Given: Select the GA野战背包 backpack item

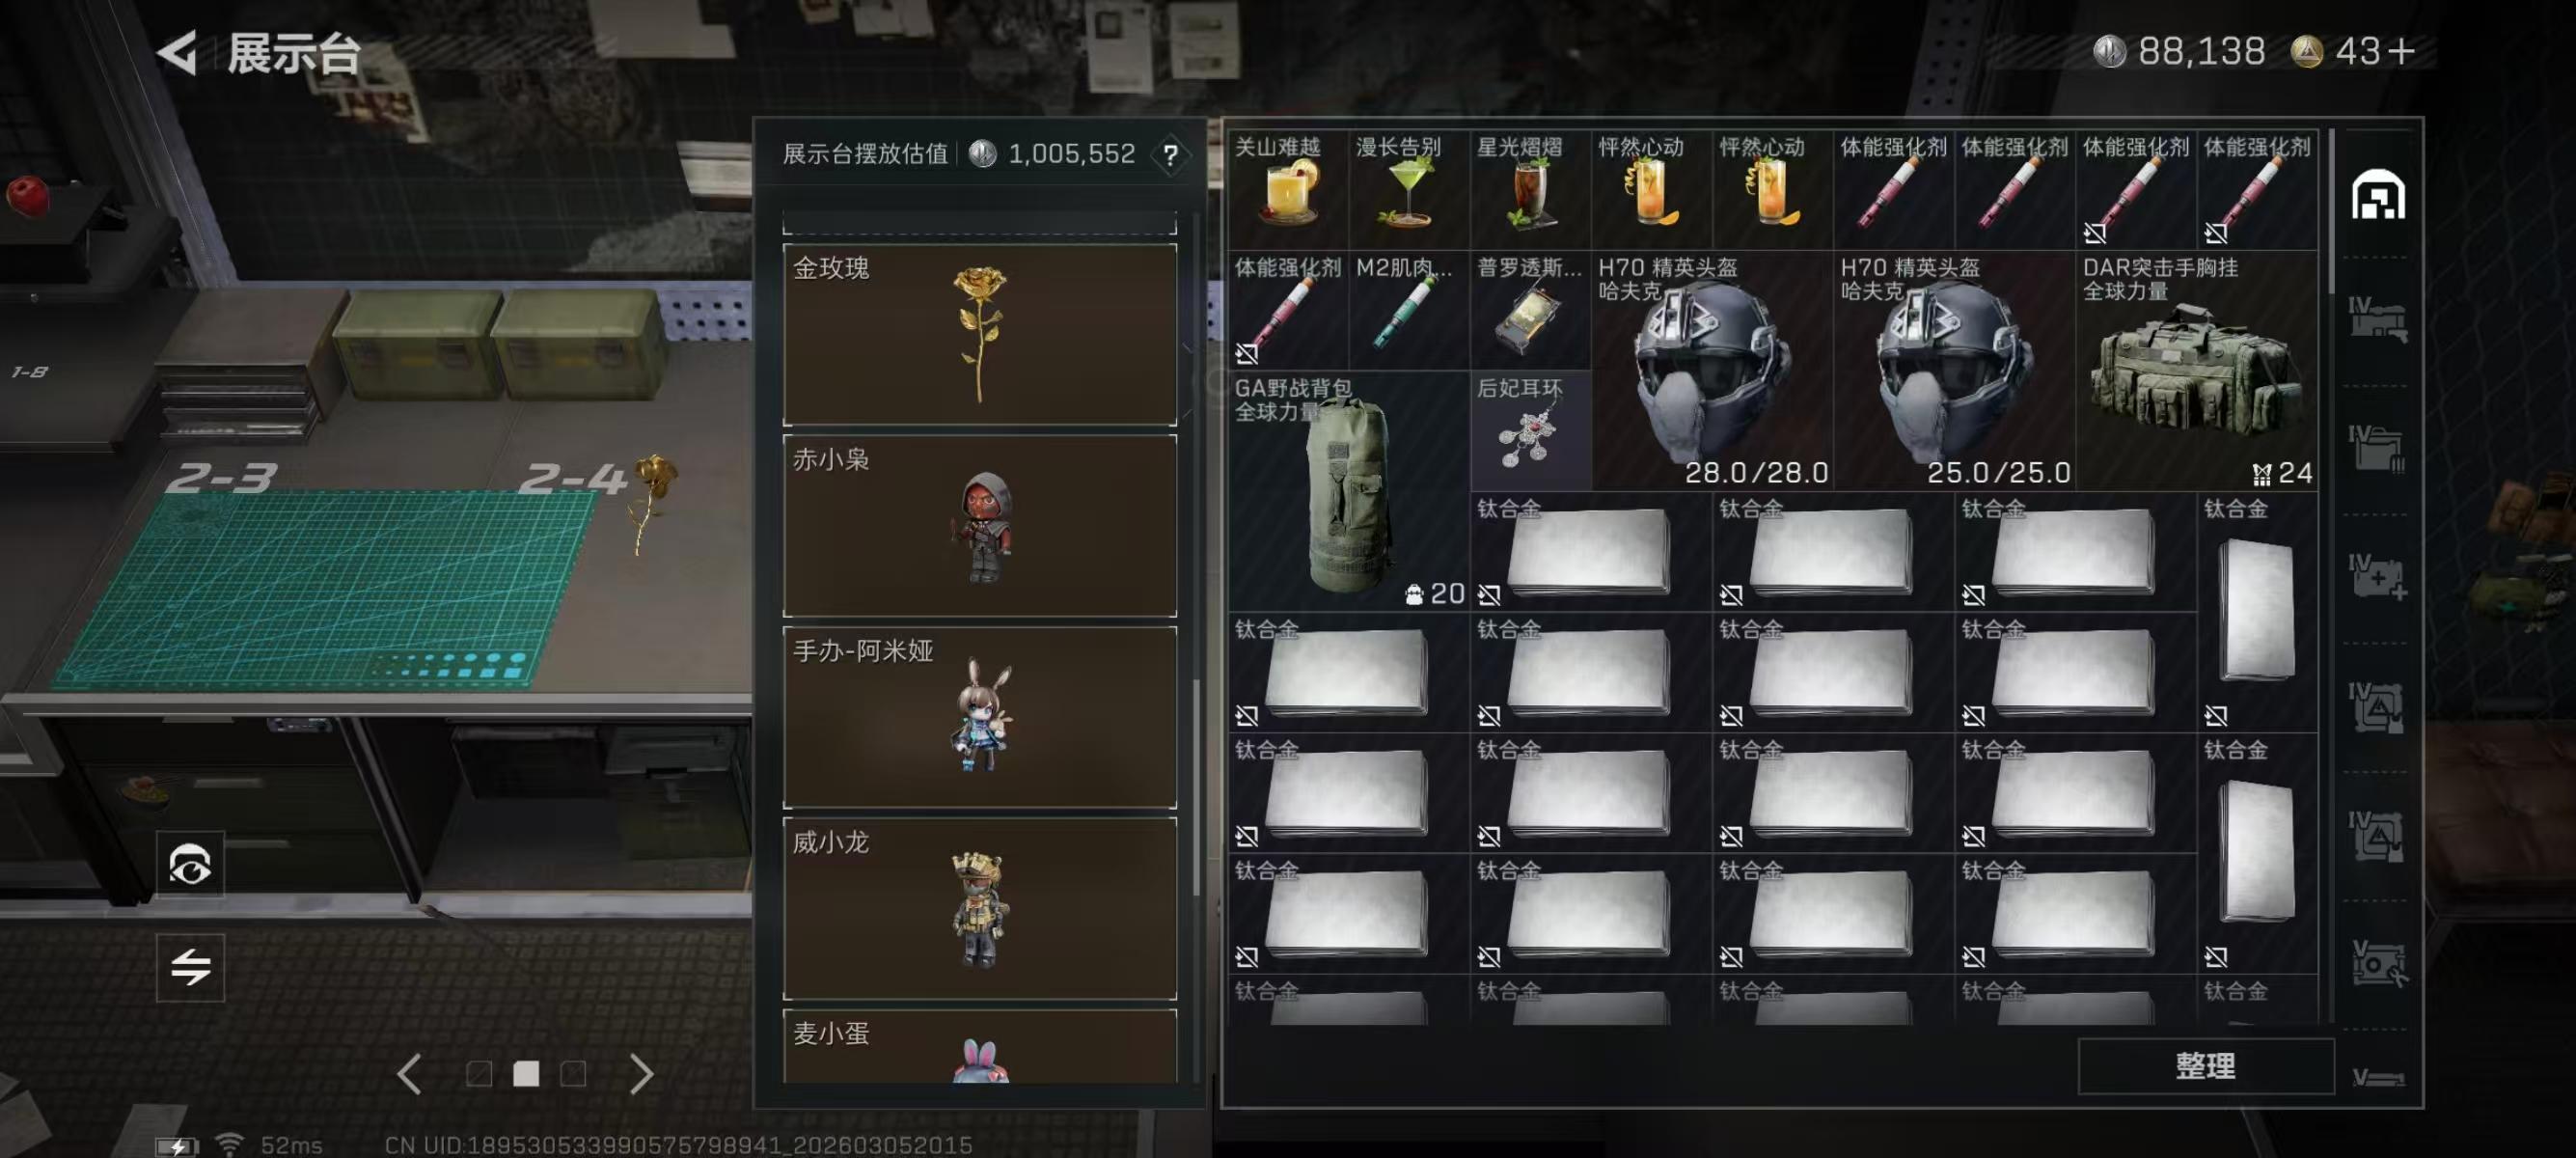Looking at the screenshot, I should pos(1348,492).
